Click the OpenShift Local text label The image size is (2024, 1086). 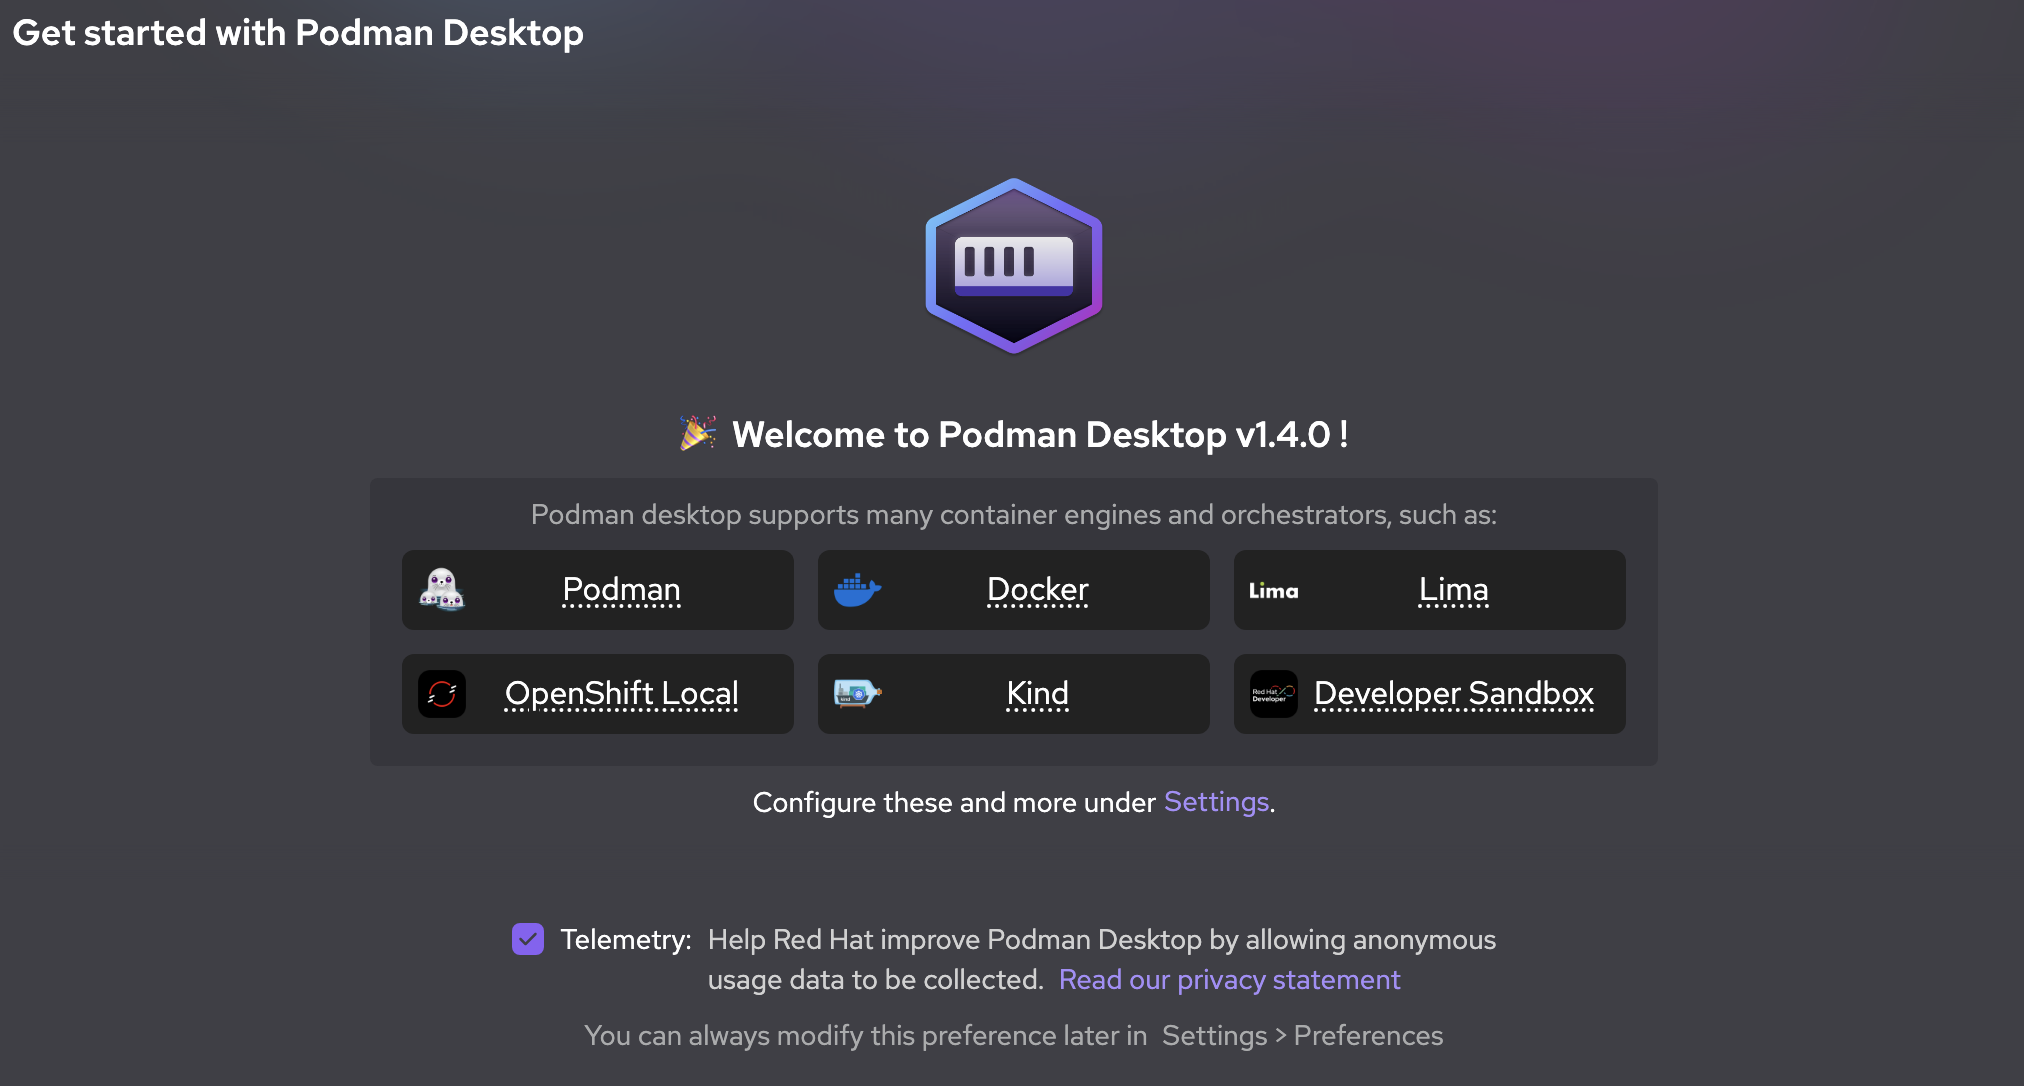[x=621, y=694]
